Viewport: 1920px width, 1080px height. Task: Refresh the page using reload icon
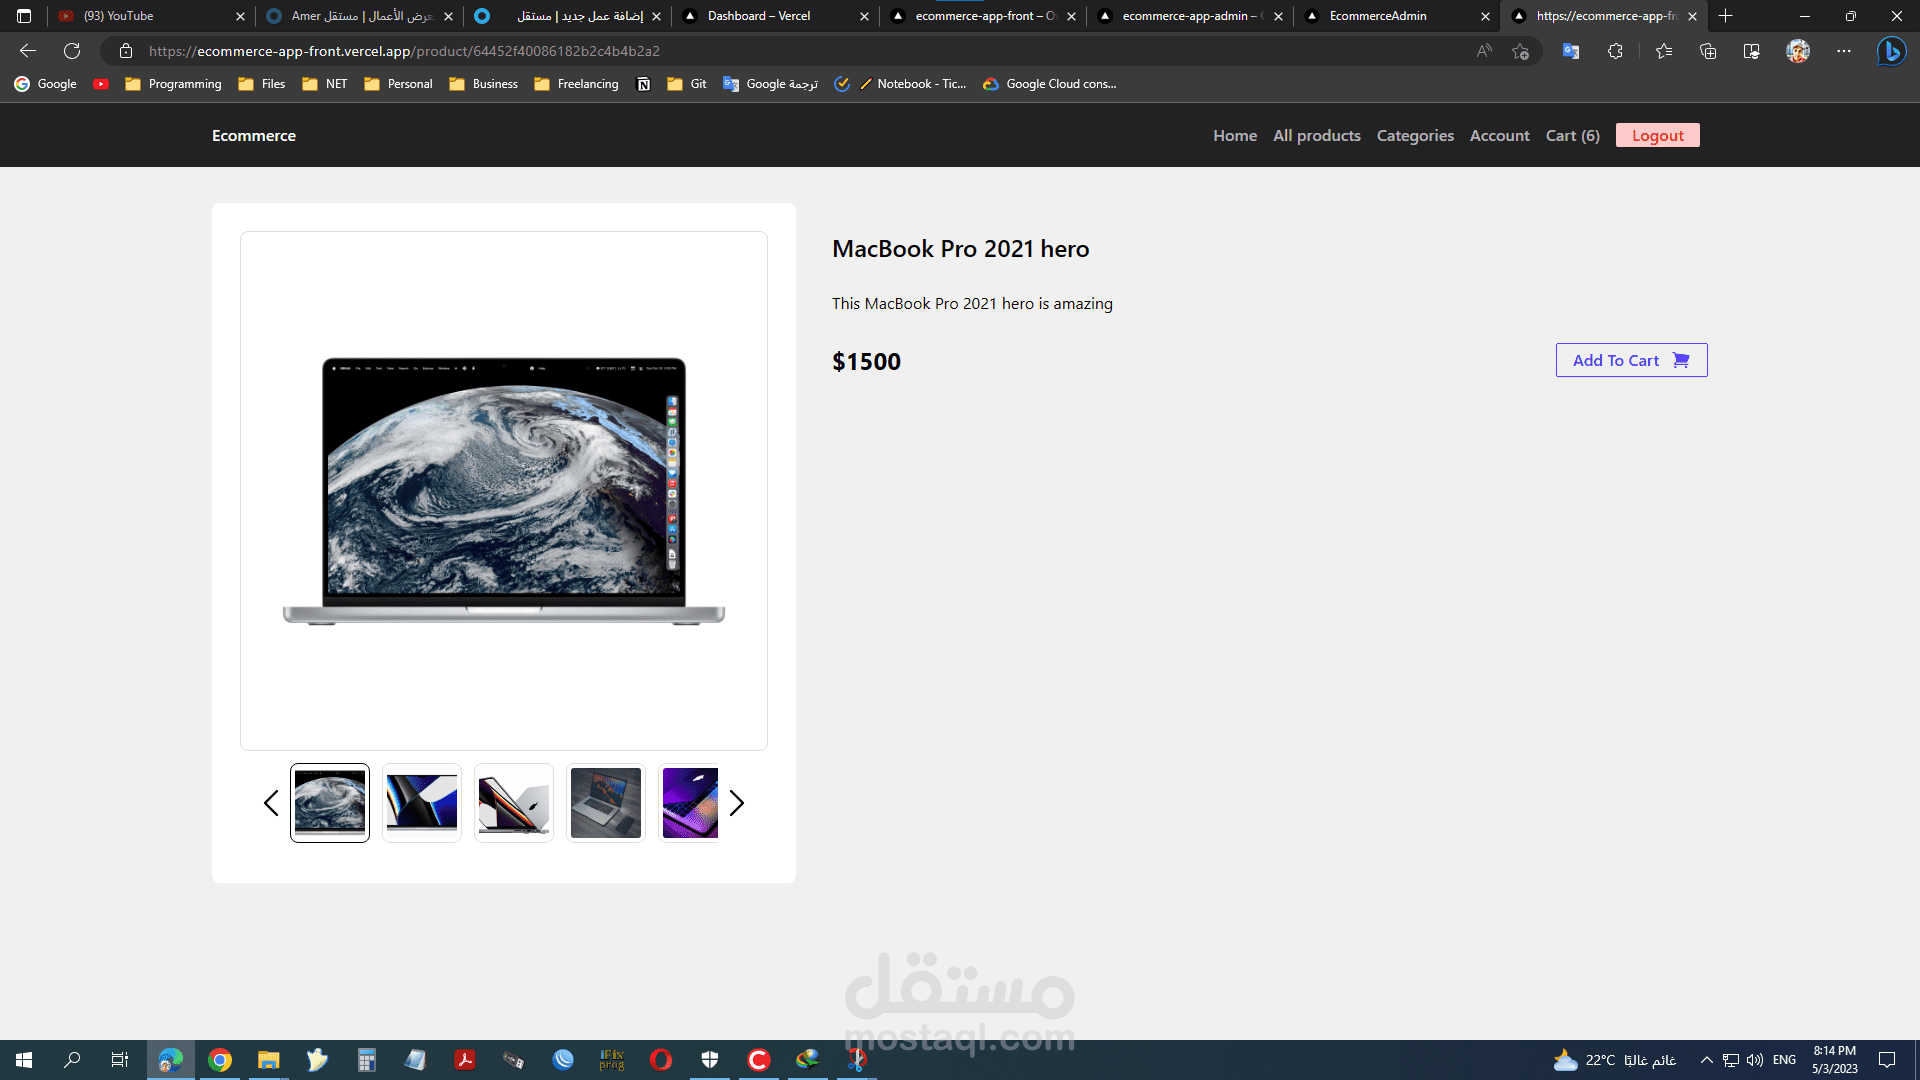72,51
